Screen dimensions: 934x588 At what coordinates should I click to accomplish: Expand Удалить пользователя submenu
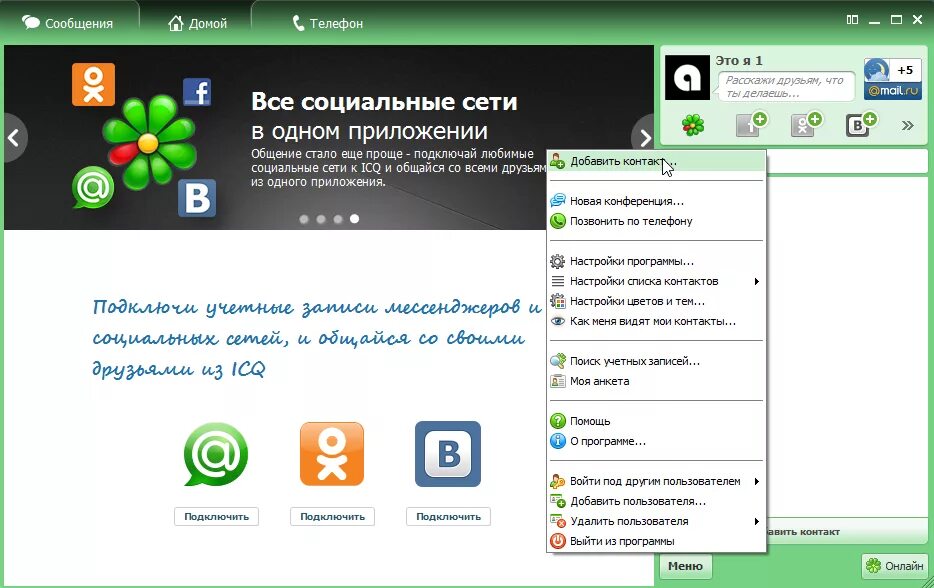(x=656, y=521)
